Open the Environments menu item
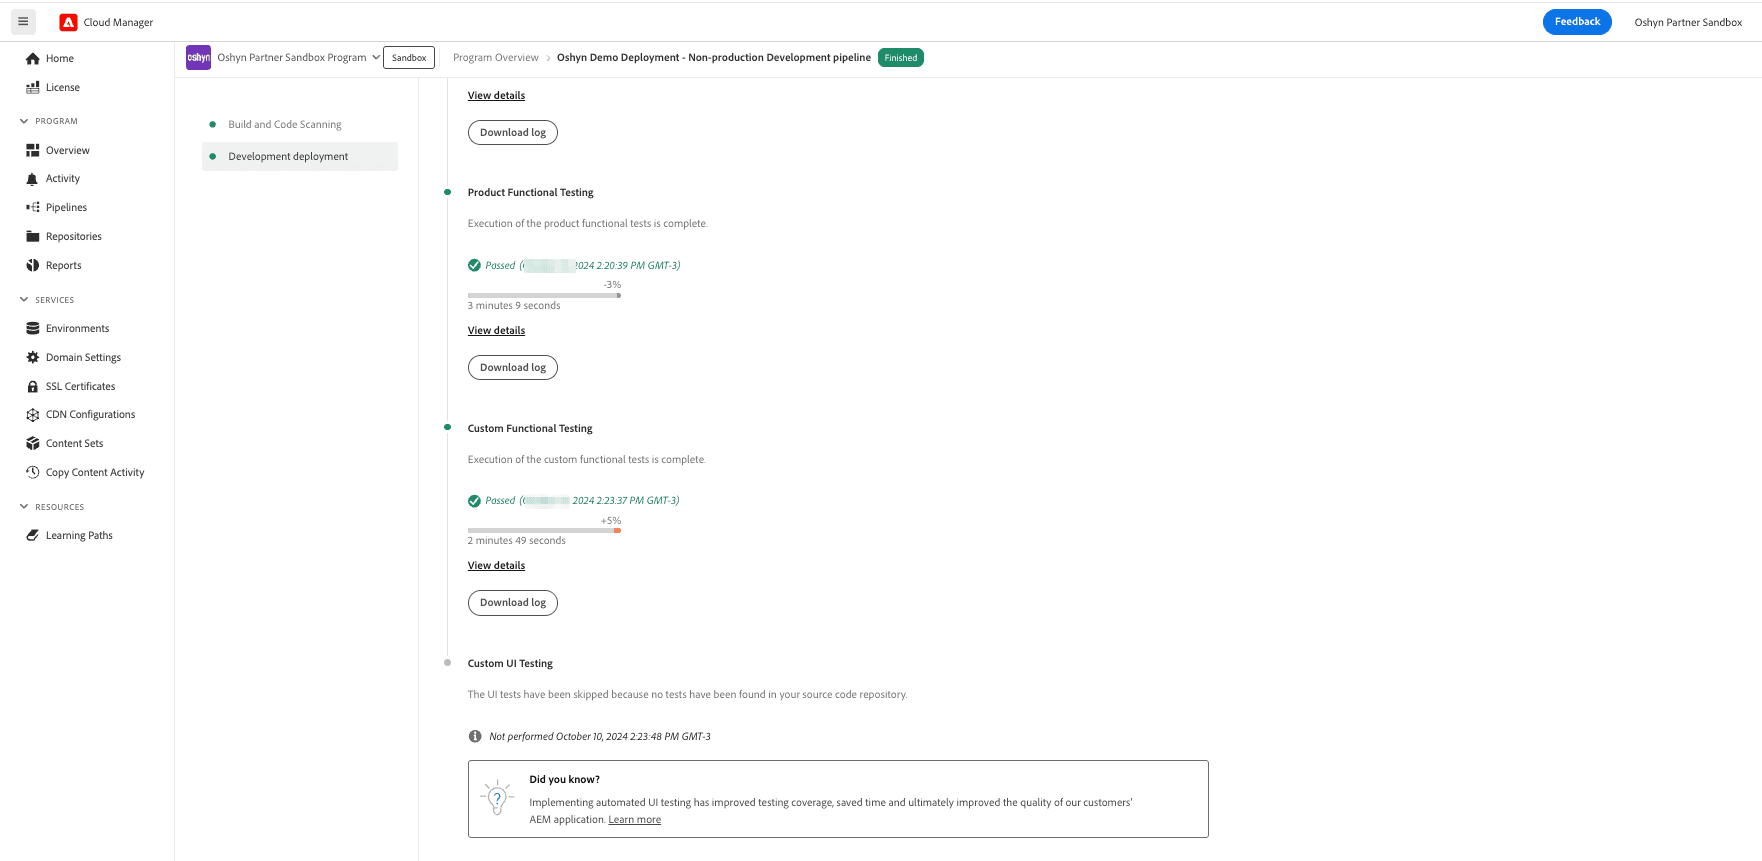 77,328
